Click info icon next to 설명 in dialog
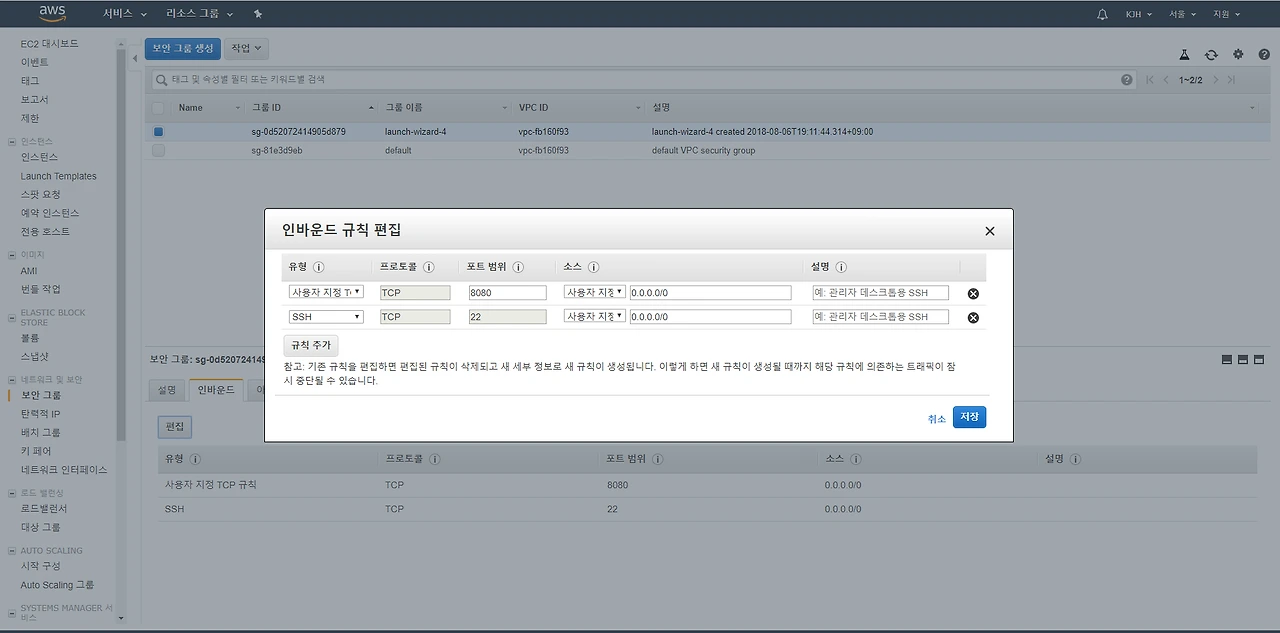The width and height of the screenshot is (1280, 633). click(x=841, y=267)
